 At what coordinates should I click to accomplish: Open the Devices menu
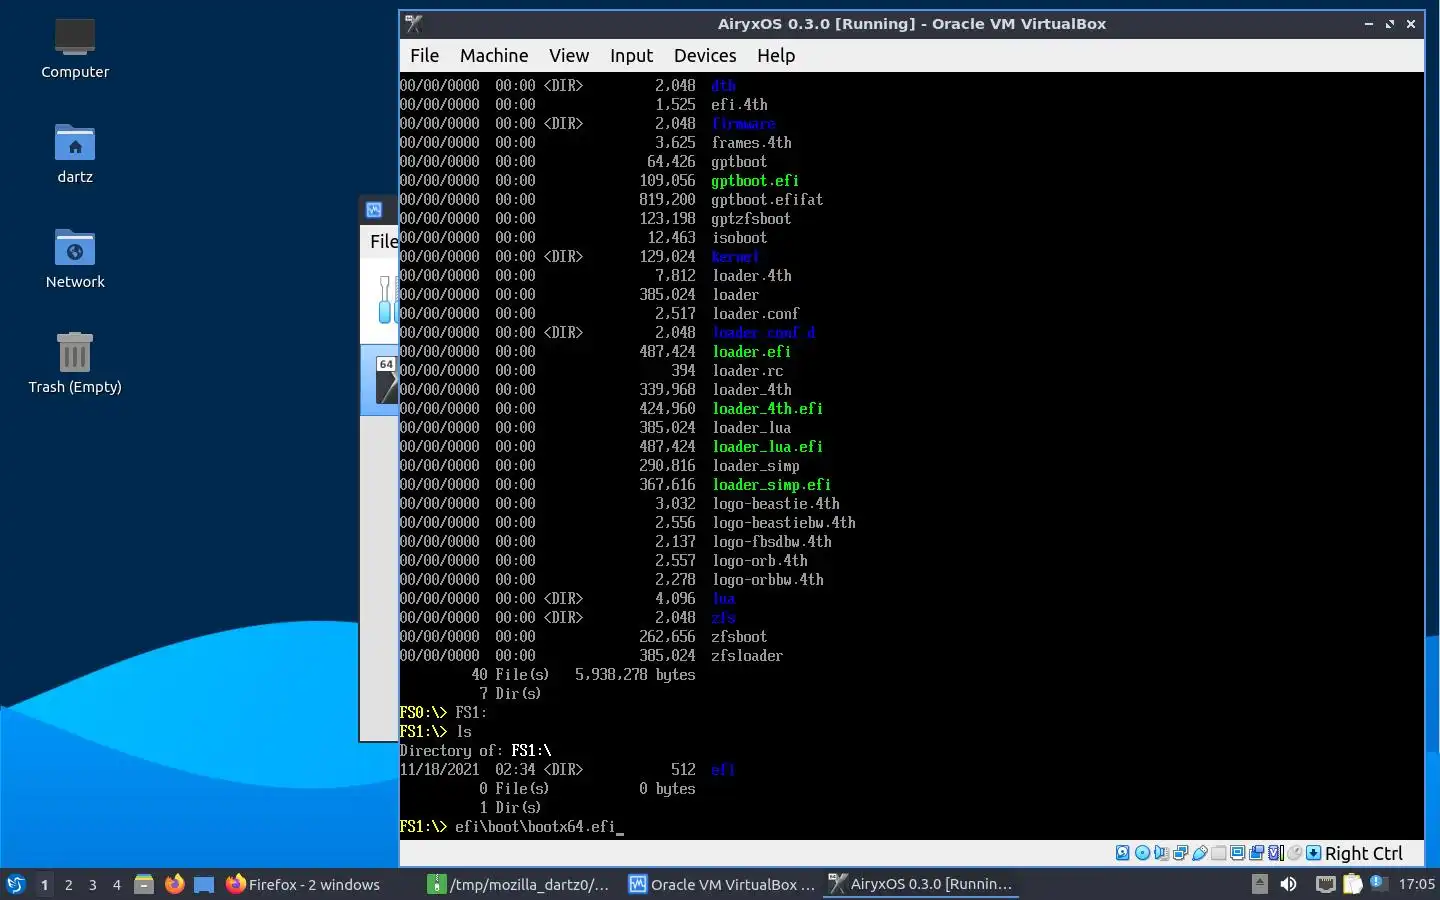pyautogui.click(x=705, y=56)
